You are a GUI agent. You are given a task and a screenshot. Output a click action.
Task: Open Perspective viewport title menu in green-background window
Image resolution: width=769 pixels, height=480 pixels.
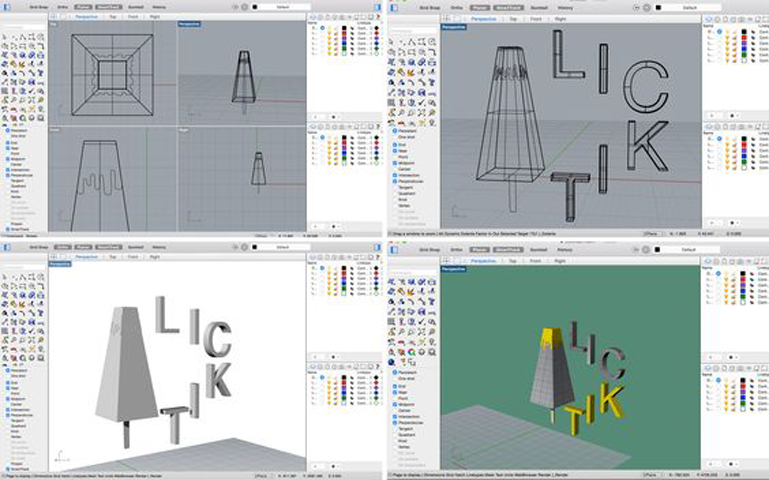coord(454,269)
